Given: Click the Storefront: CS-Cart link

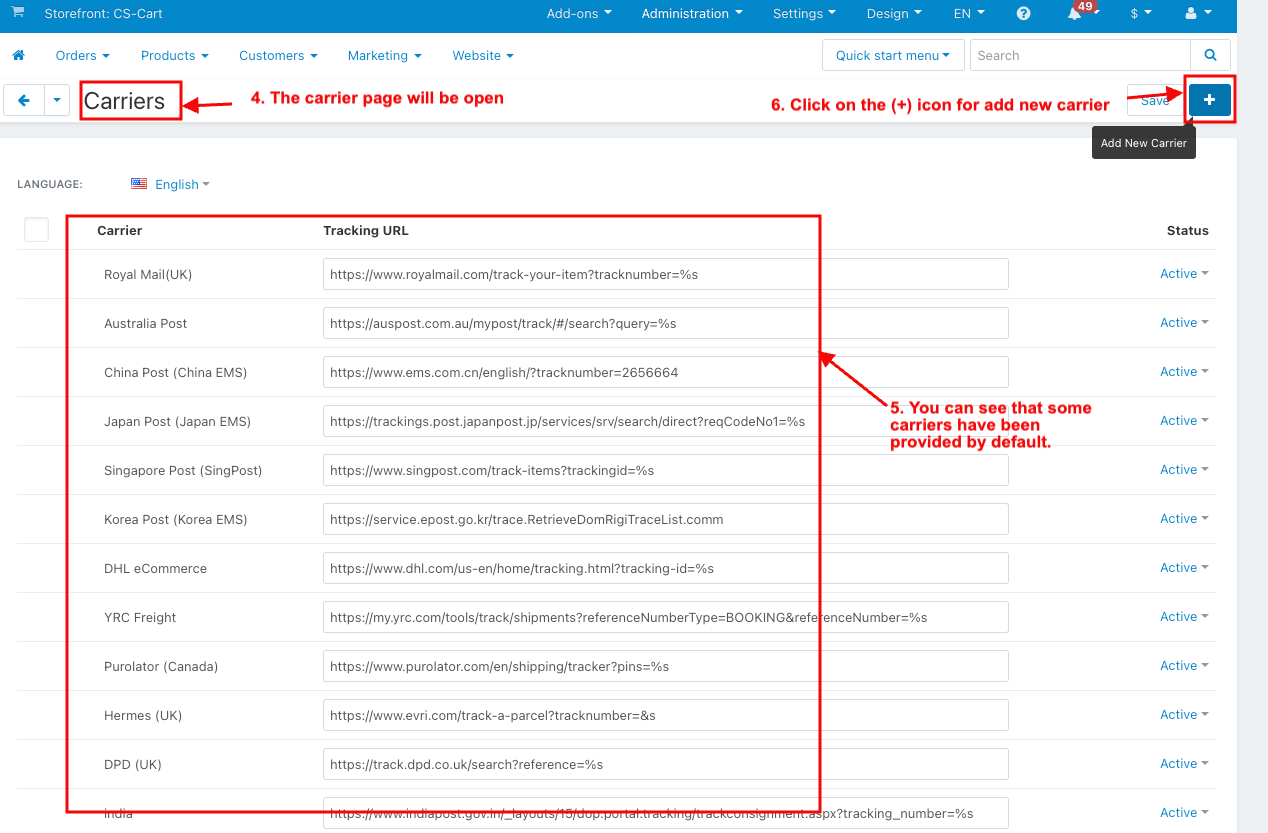Looking at the screenshot, I should (104, 14).
